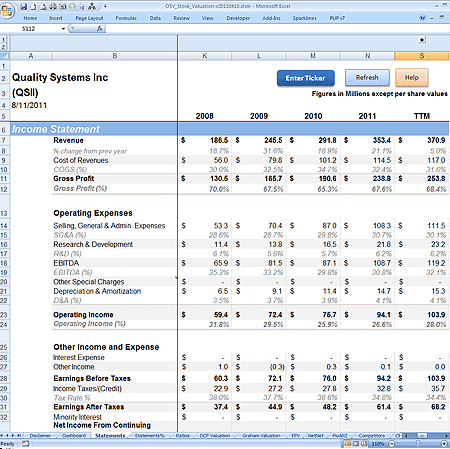
Task: Click the zoom out minus button
Action: (392, 444)
